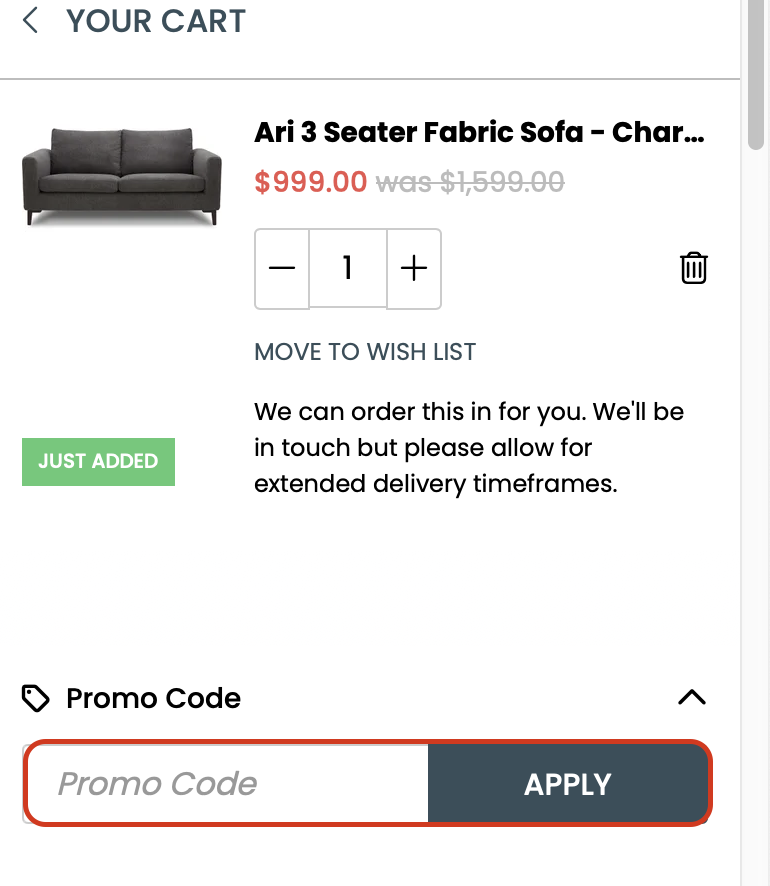Click the crossed-out was $1,599.00 price

(x=467, y=182)
